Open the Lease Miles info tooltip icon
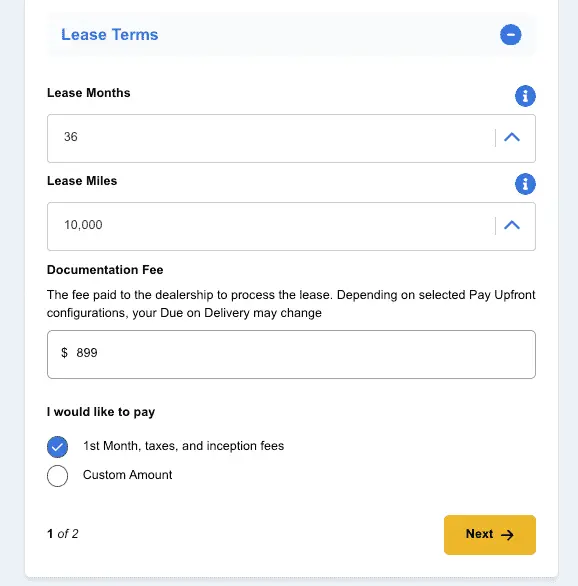Screen dimensions: 578x586 (525, 184)
